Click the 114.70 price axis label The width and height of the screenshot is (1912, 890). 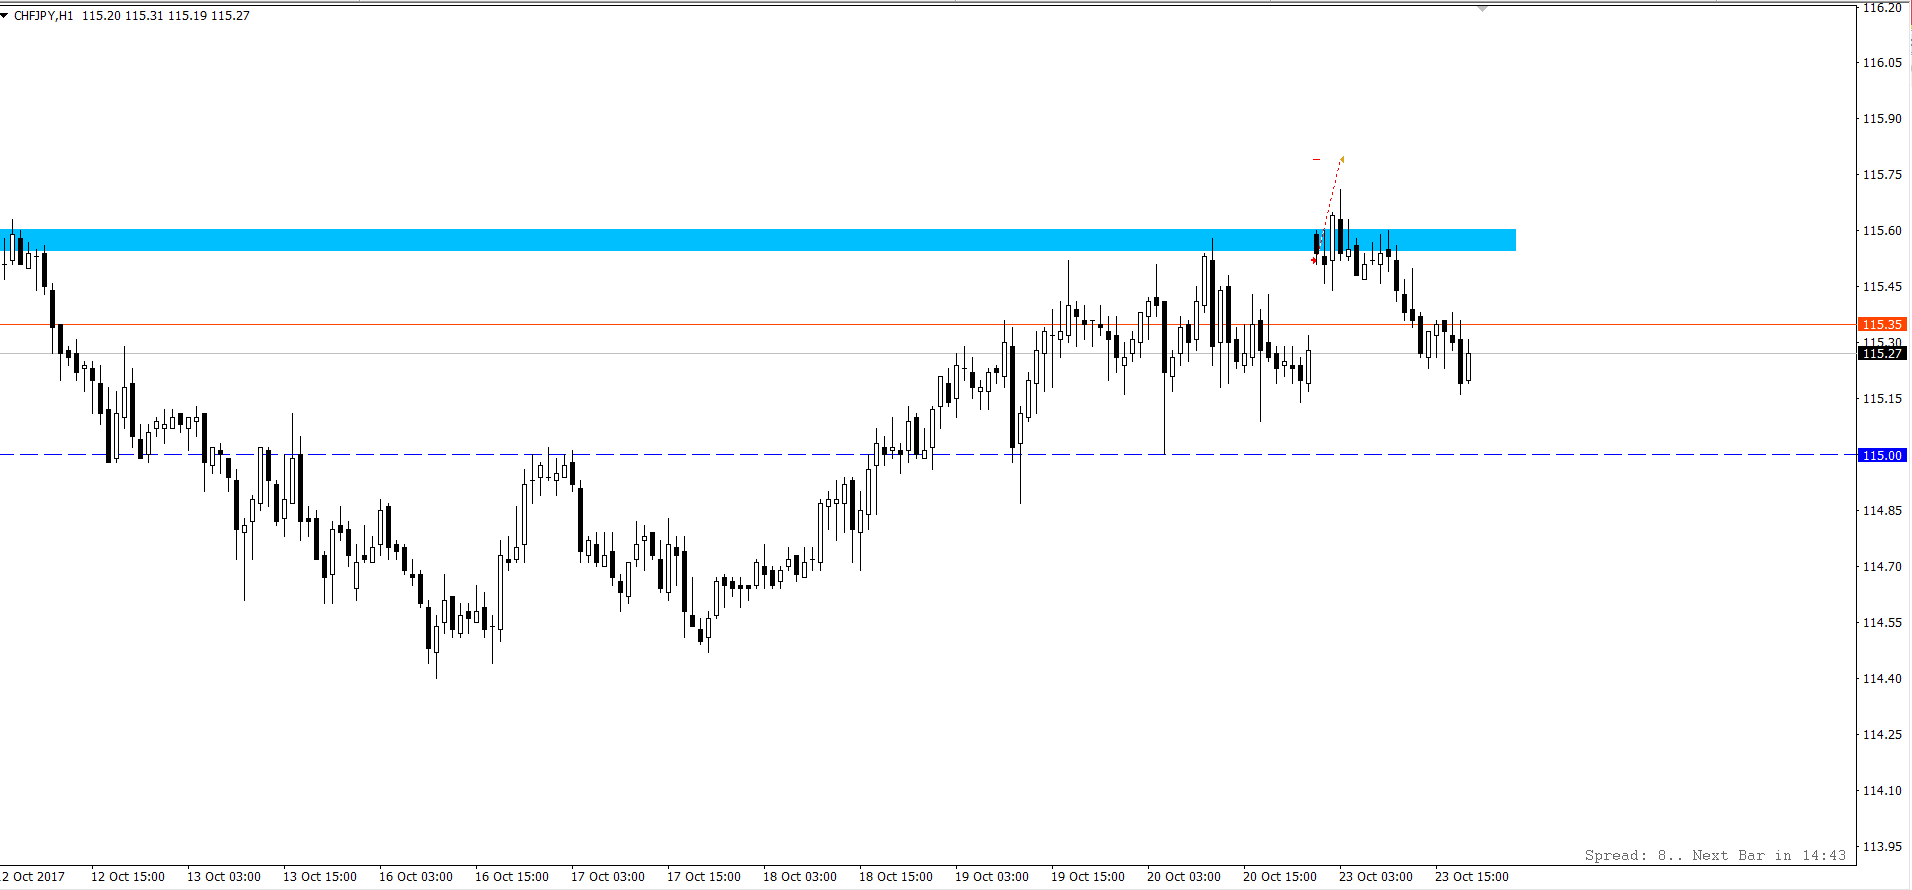[x=1881, y=566]
